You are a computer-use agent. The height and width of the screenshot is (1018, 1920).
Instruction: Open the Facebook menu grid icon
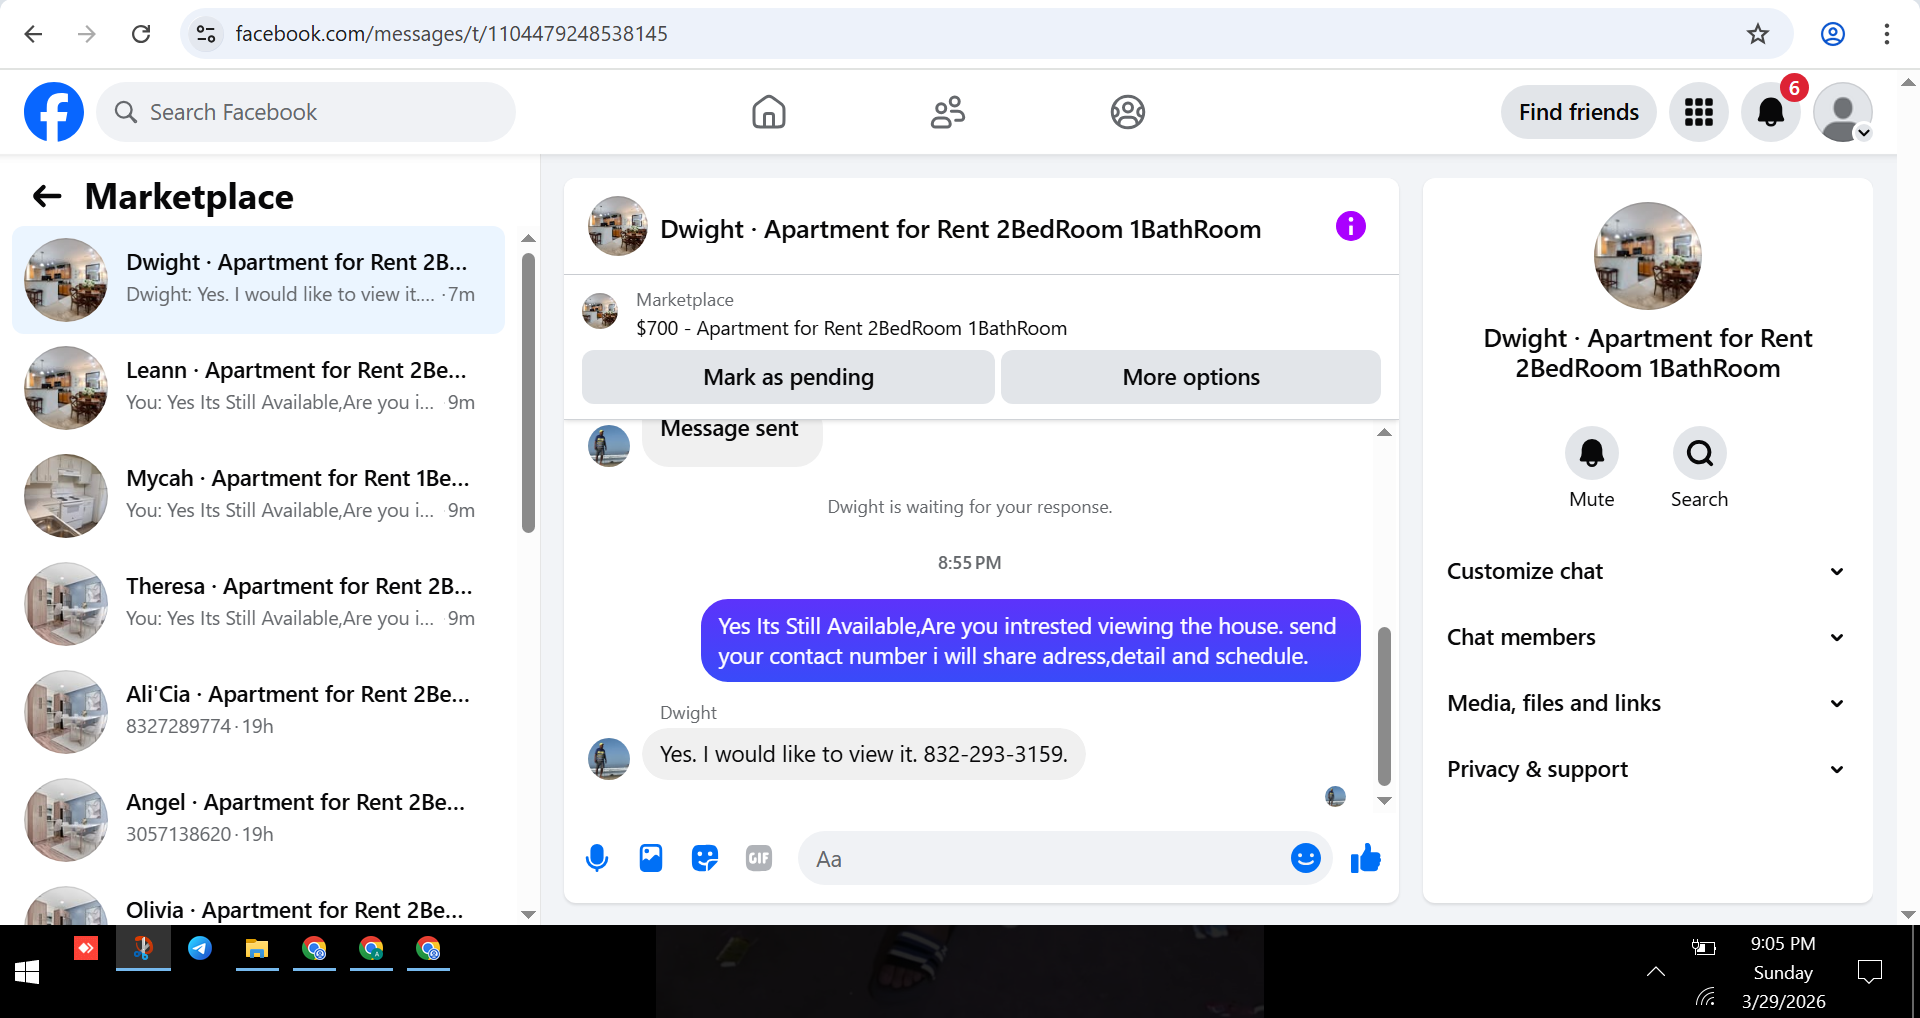[1699, 112]
